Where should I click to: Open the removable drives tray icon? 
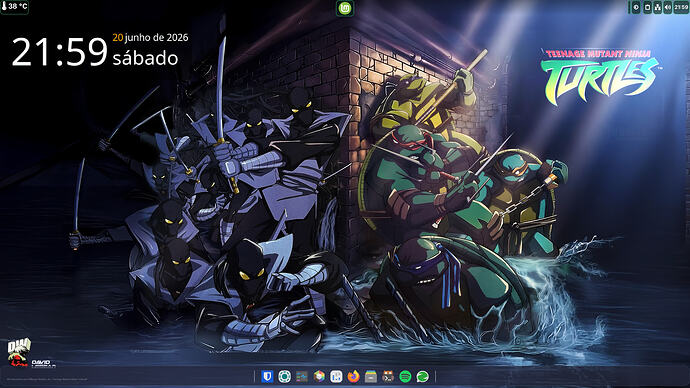647,7
